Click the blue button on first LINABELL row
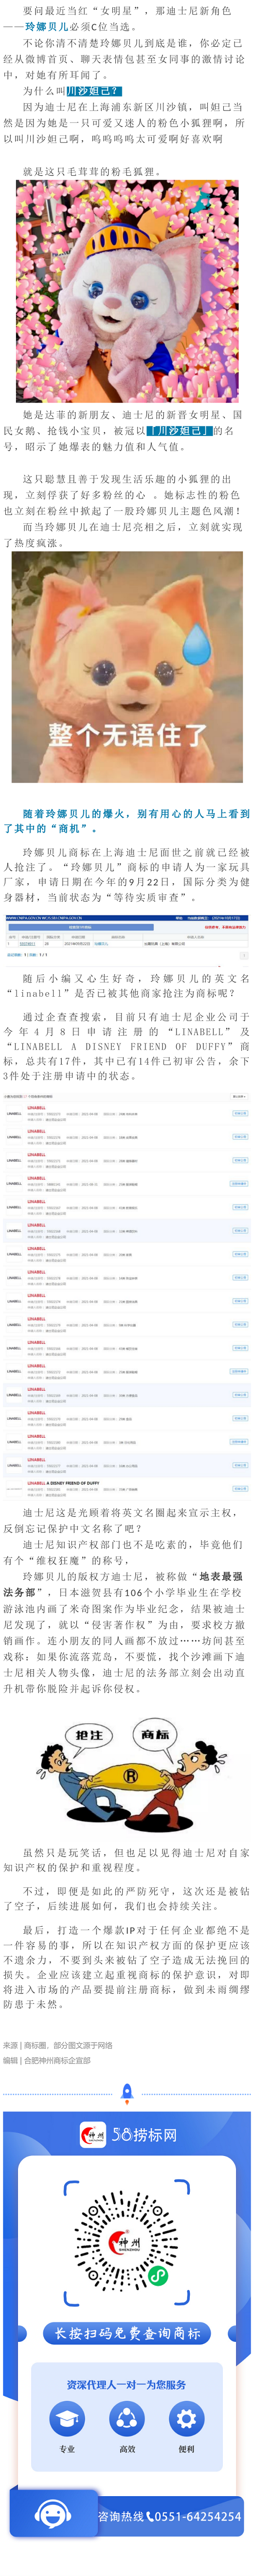This screenshot has width=254, height=2576. (240, 1113)
